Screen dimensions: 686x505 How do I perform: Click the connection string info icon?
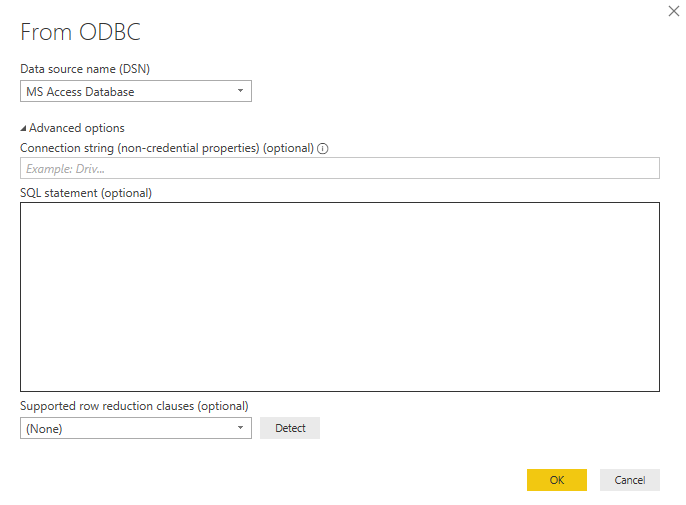tap(322, 148)
